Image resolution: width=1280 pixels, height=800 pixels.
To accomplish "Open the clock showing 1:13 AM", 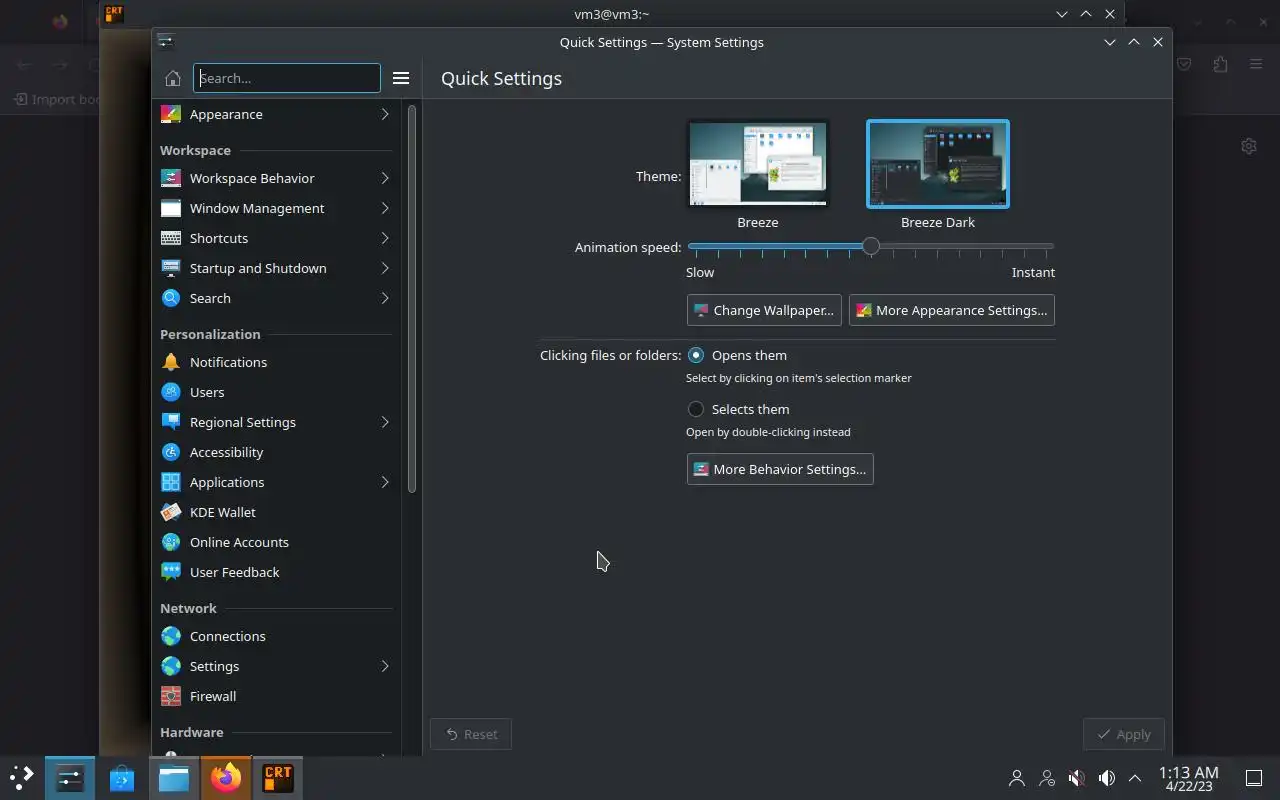I will click(1188, 778).
